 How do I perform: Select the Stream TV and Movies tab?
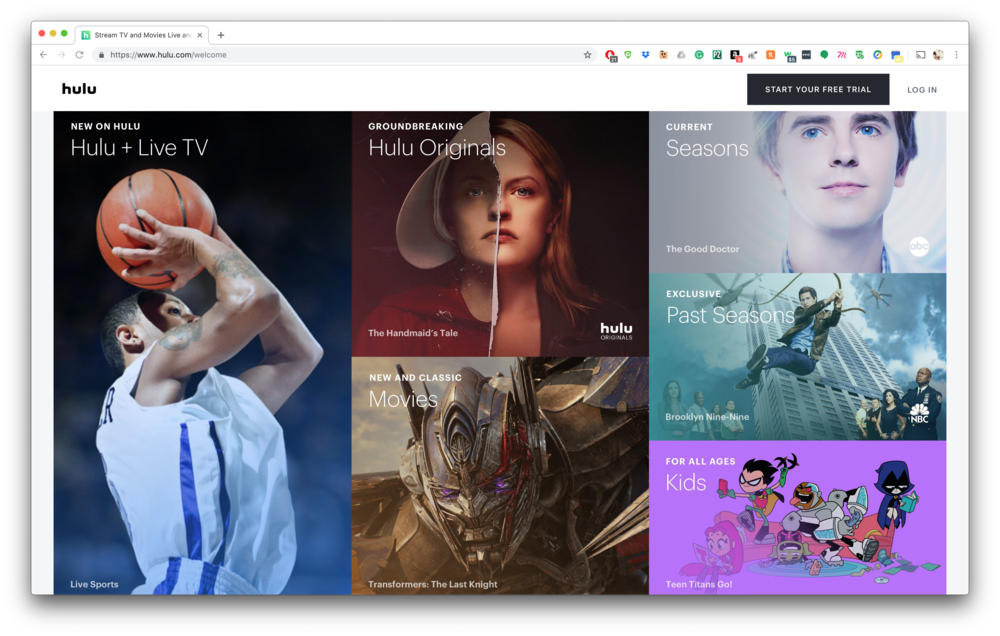pos(142,35)
